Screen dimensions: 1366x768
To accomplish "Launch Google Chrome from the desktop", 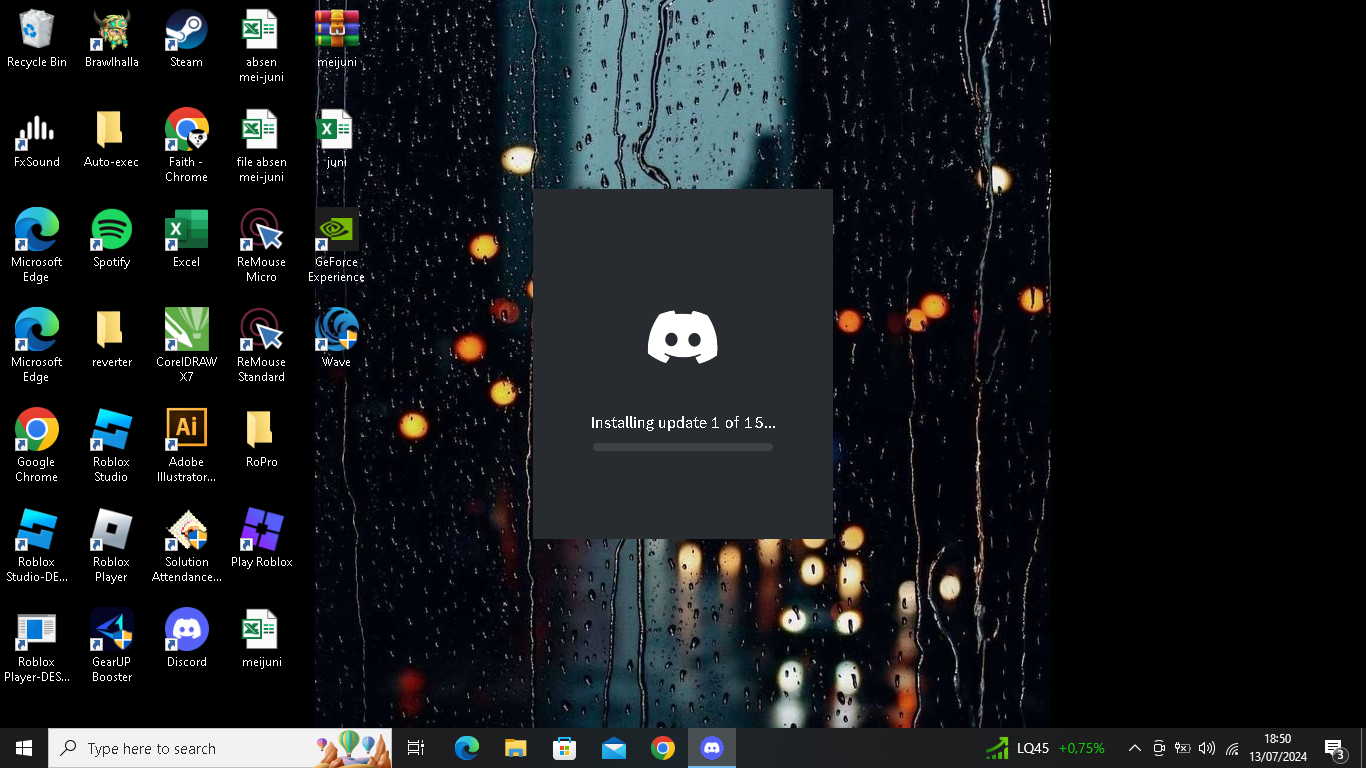I will (37, 447).
